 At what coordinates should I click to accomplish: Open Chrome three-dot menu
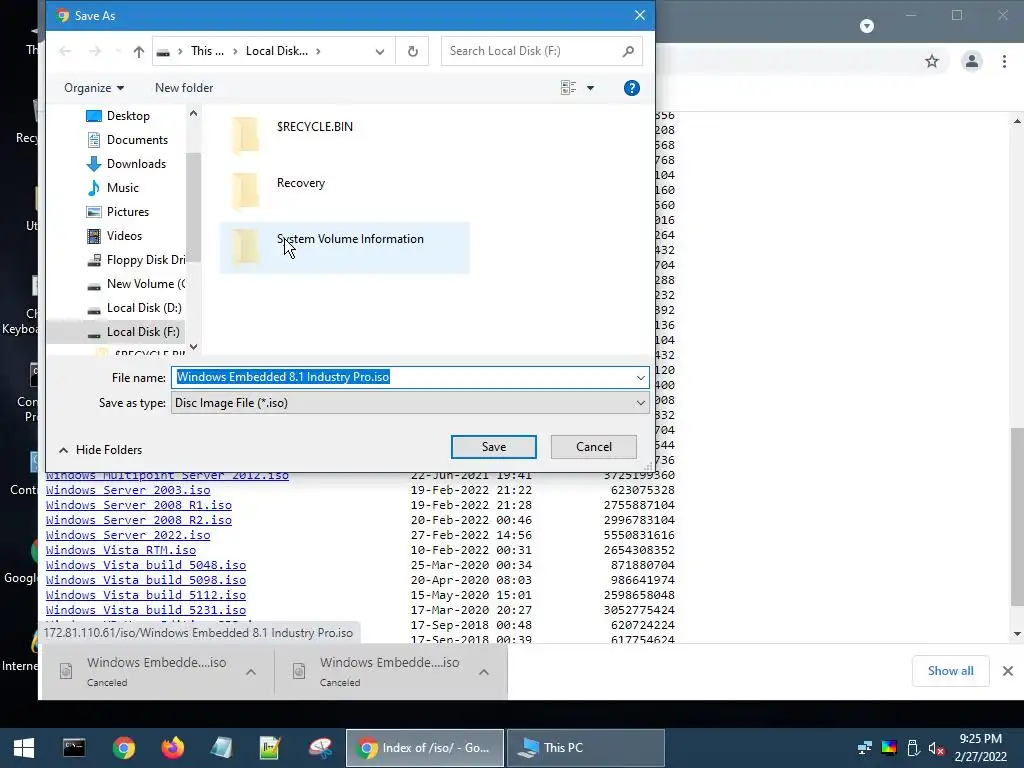[x=1004, y=61]
